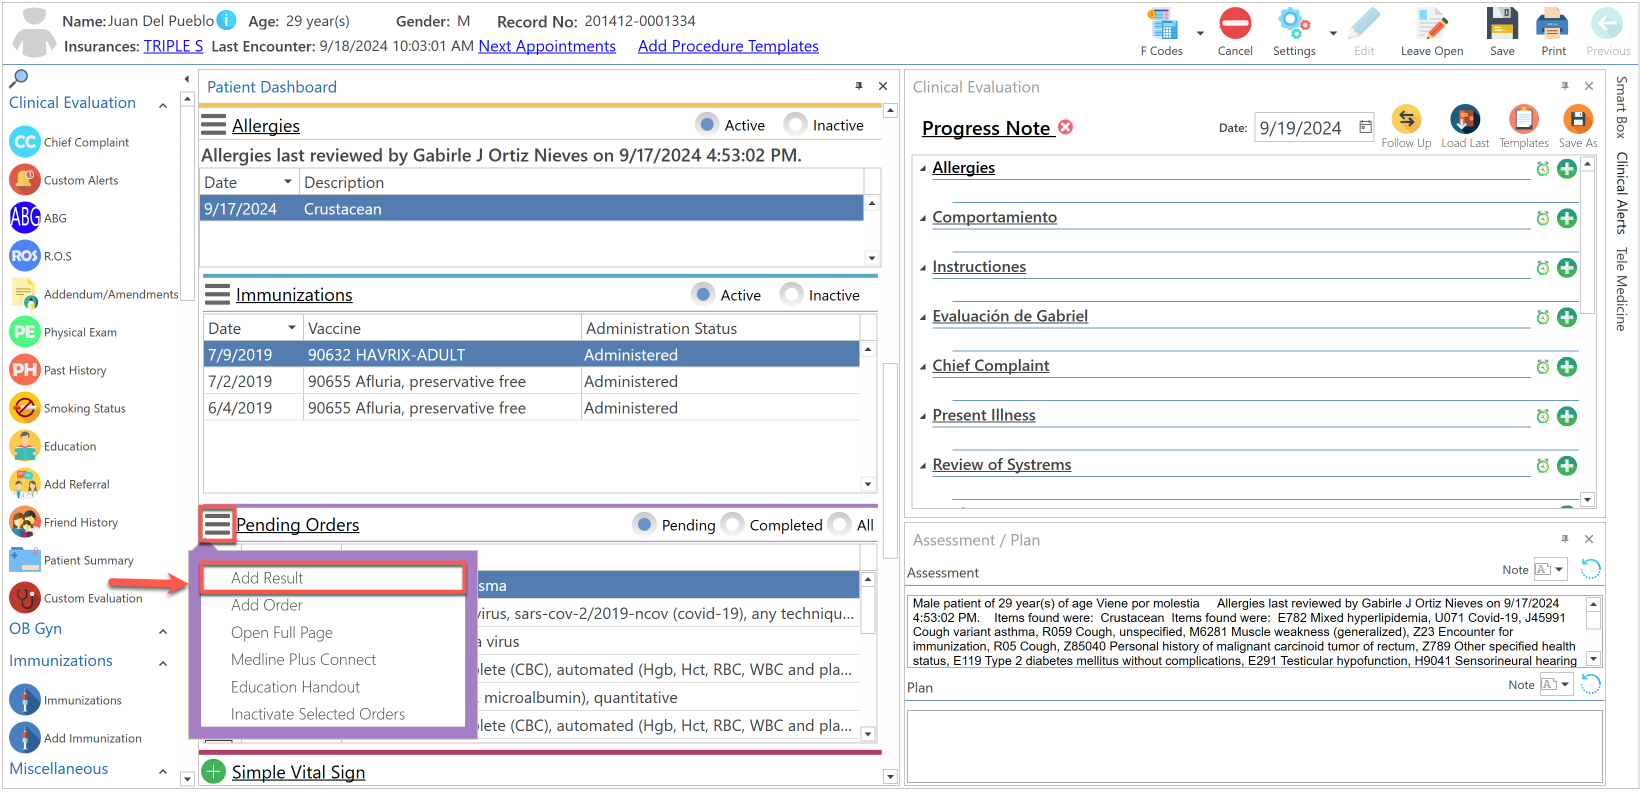Open the ABG sidebar item
This screenshot has width=1643, height=794.
click(38, 218)
